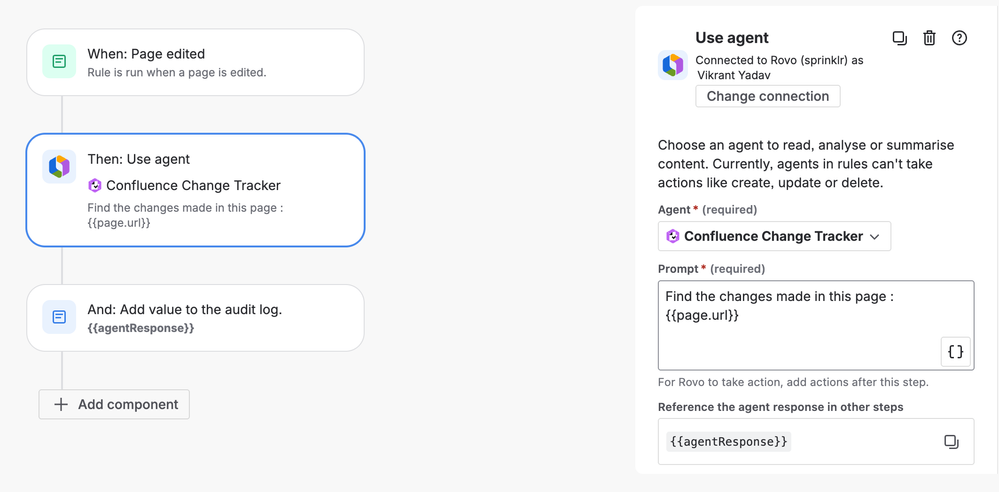Select the When: Page edited trigger card

pos(195,62)
